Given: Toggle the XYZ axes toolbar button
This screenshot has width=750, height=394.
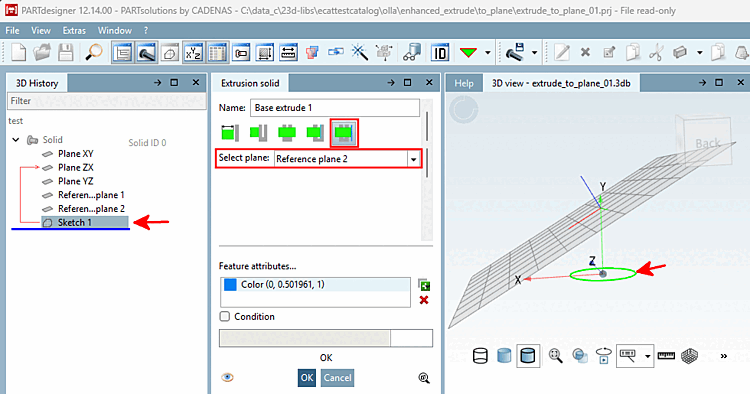Looking at the screenshot, I should (193, 53).
